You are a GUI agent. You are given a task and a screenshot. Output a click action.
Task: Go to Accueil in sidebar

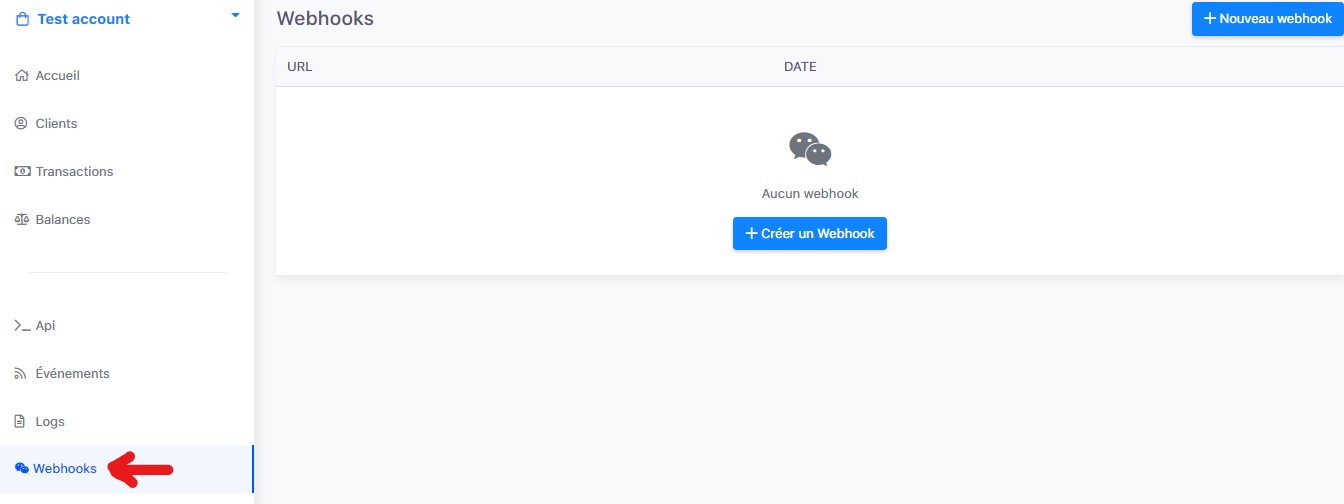pyautogui.click(x=57, y=76)
